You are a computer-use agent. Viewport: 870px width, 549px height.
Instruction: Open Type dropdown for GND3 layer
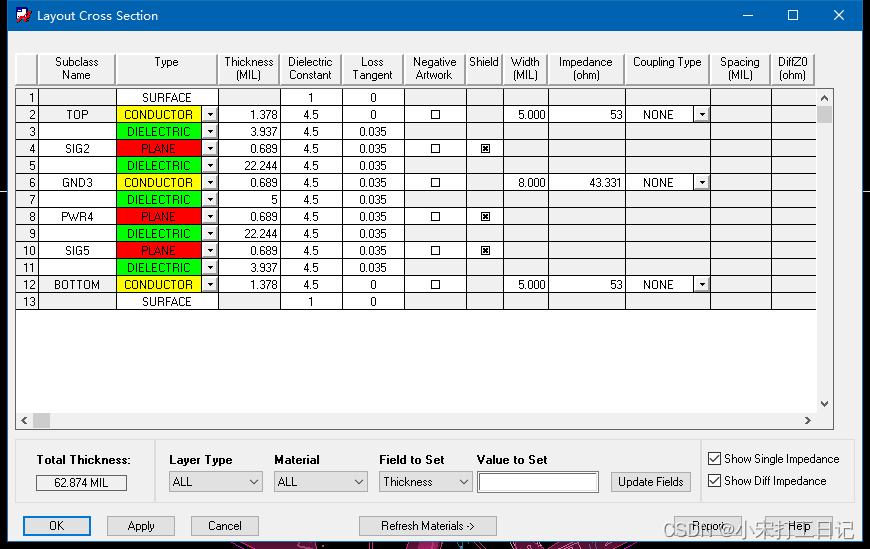tap(210, 183)
